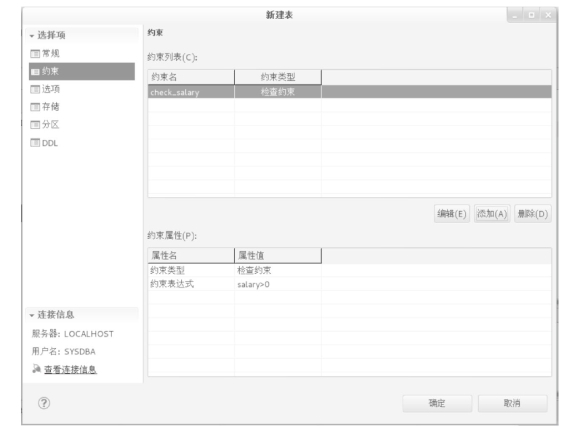Viewport: 583px width, 433px height.
Task: Click the 编辑(E) button
Action: [452, 214]
